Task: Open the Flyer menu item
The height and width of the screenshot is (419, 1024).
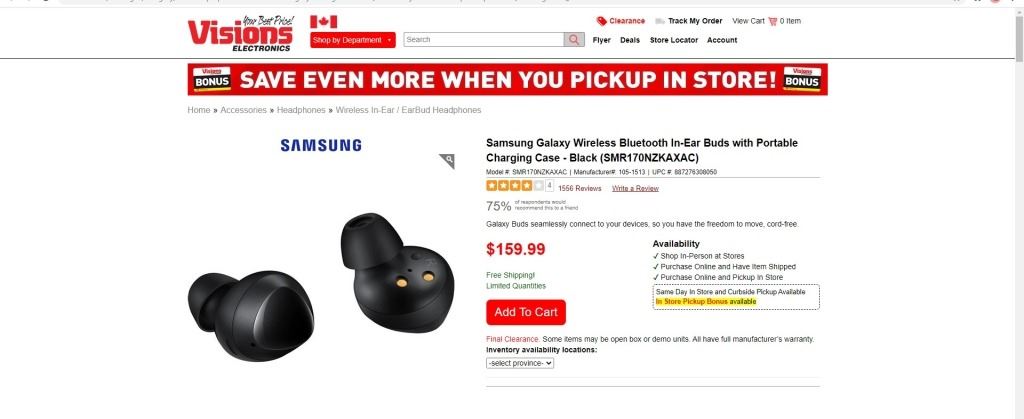Action: [x=601, y=40]
